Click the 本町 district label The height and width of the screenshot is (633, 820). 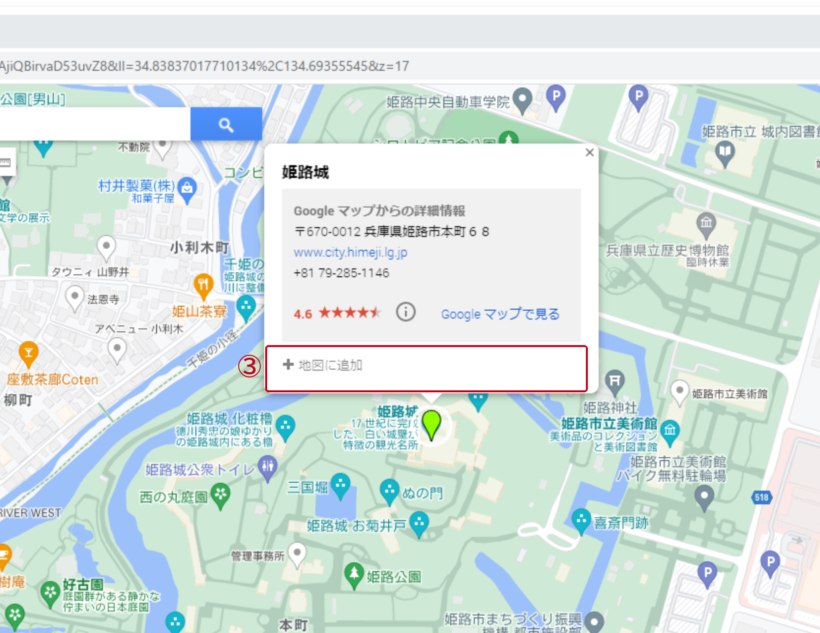(x=293, y=625)
